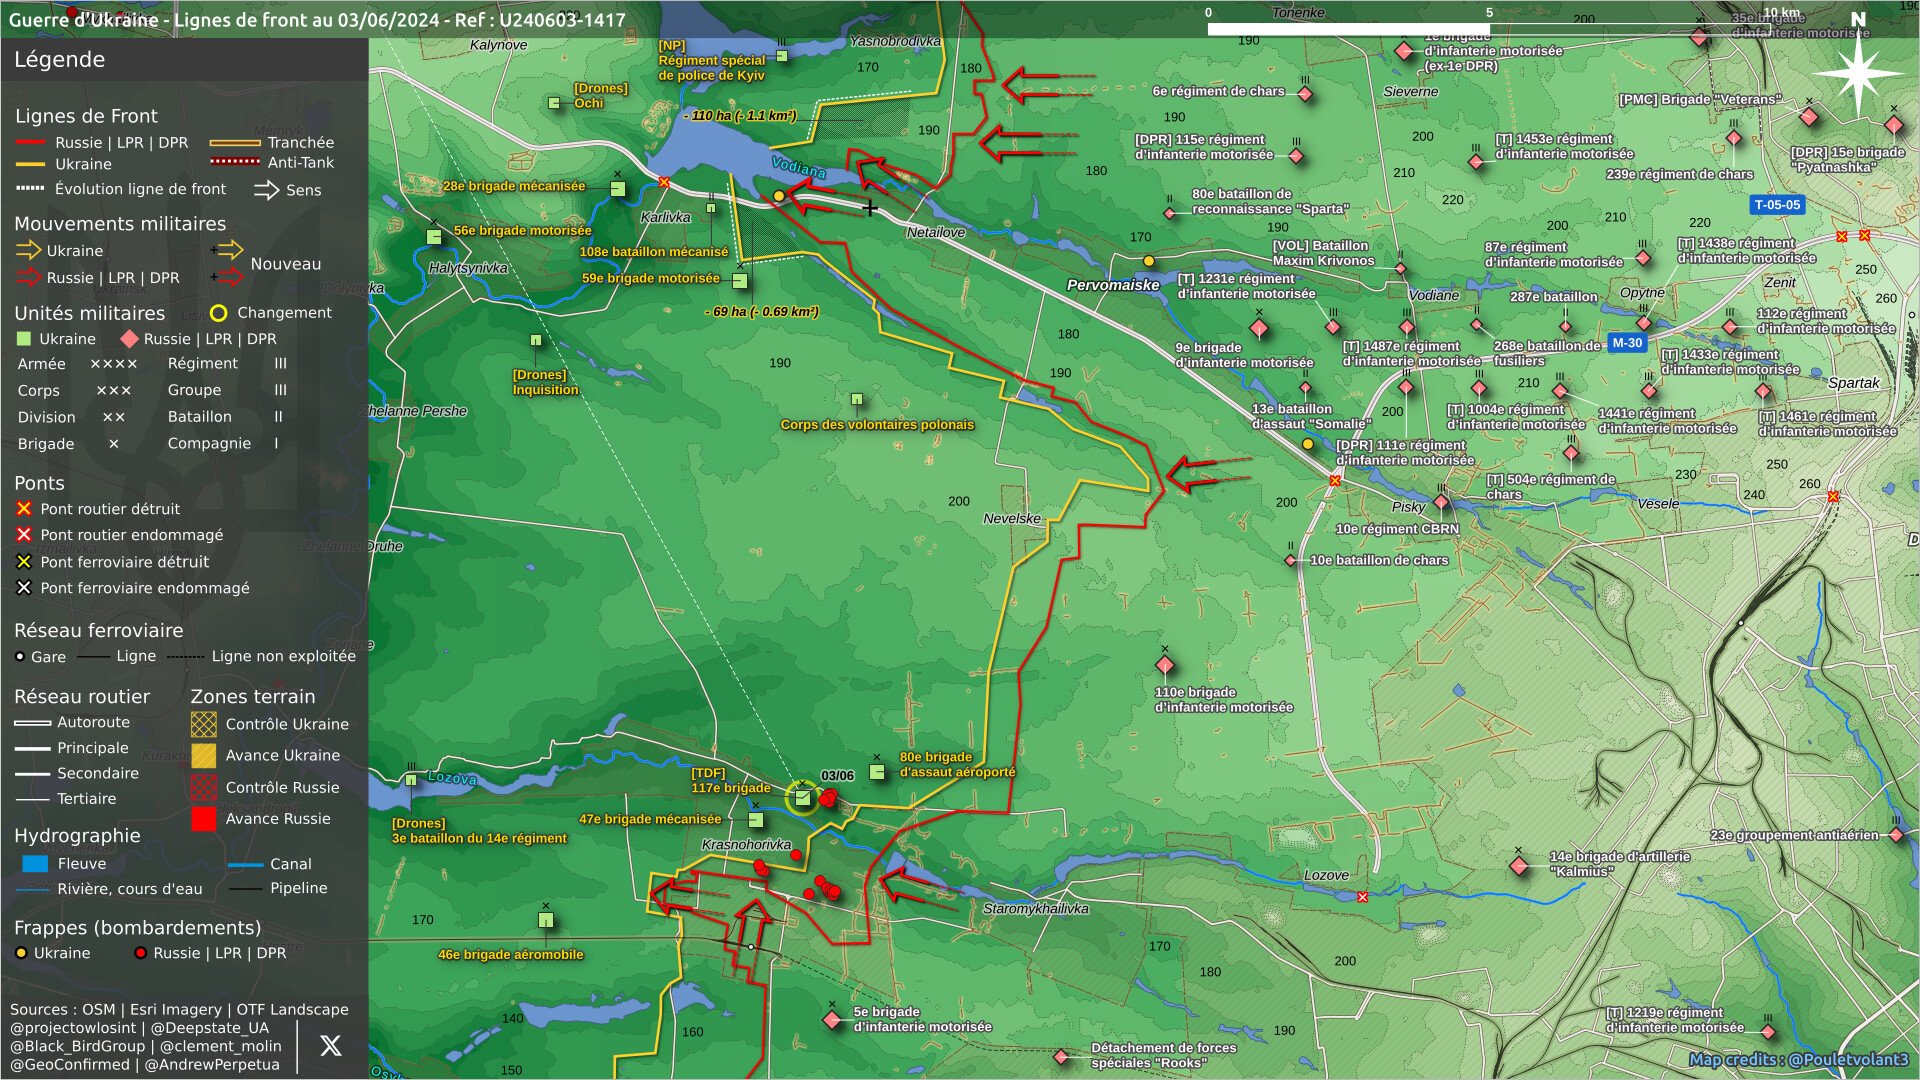The image size is (1920, 1080).
Task: Click the map scale bar
Action: point(1490,29)
